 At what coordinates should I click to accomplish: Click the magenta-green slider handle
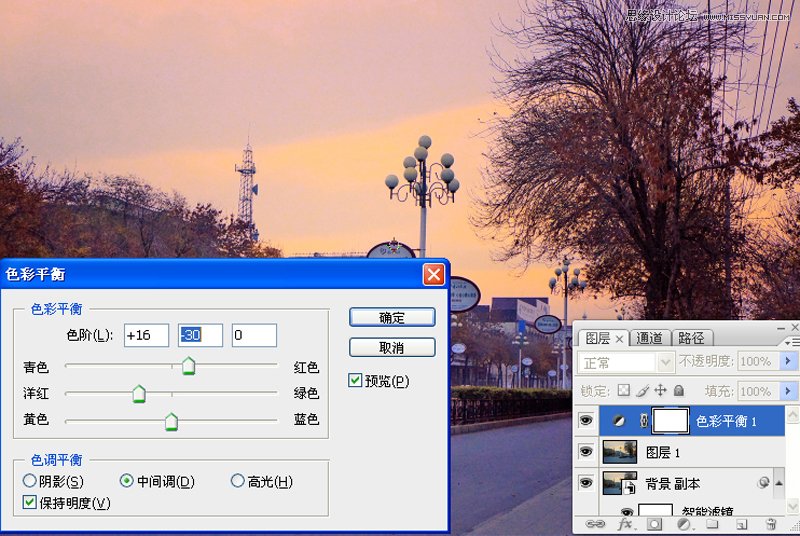[x=139, y=394]
